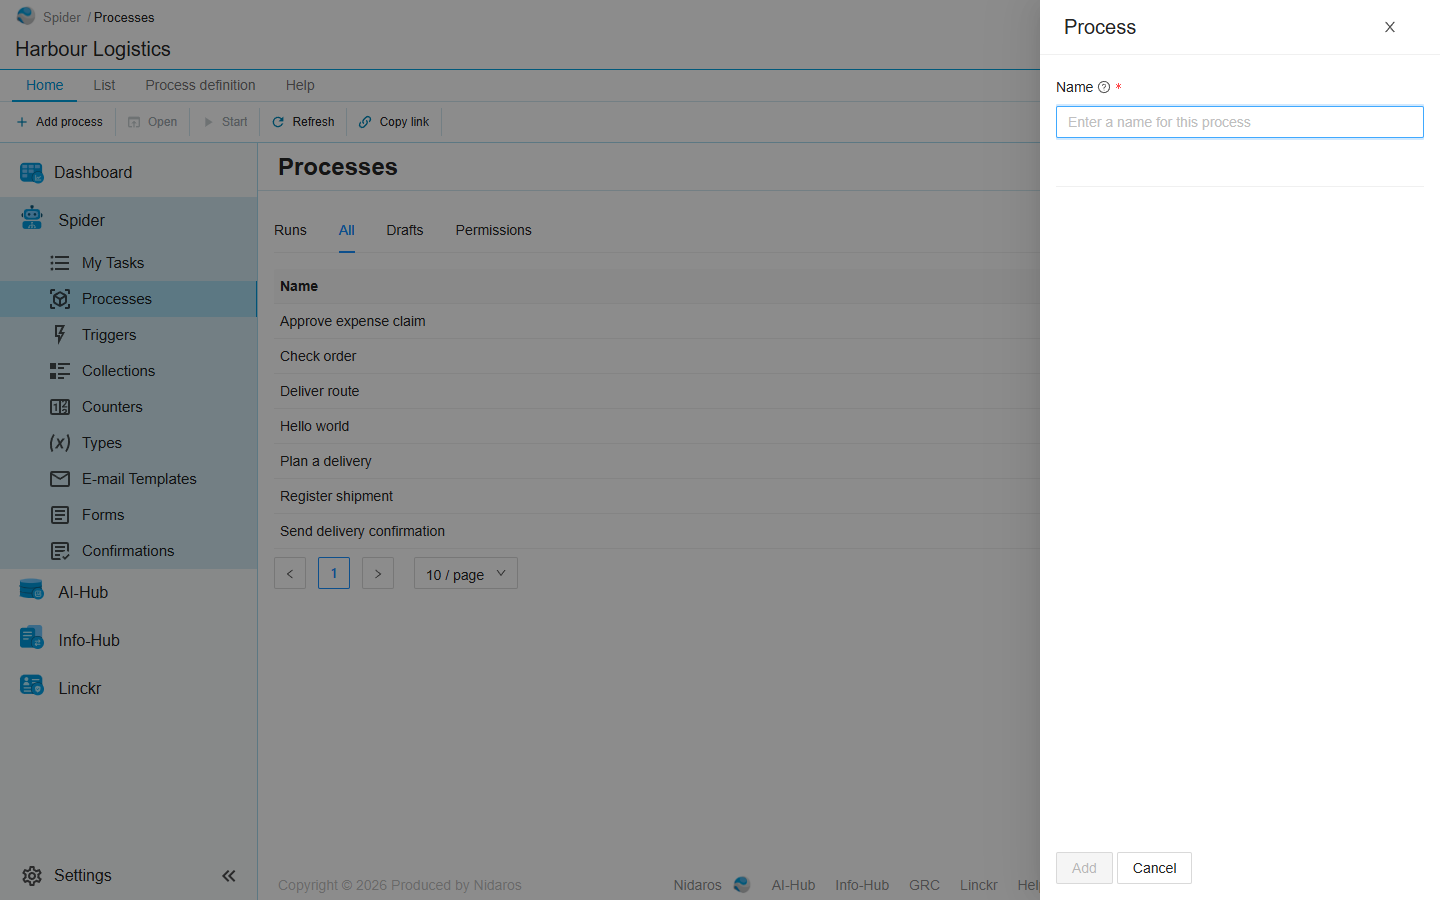Screen dimensions: 1440x900
Task: Switch to the Home ribbon tab
Action: [45, 85]
